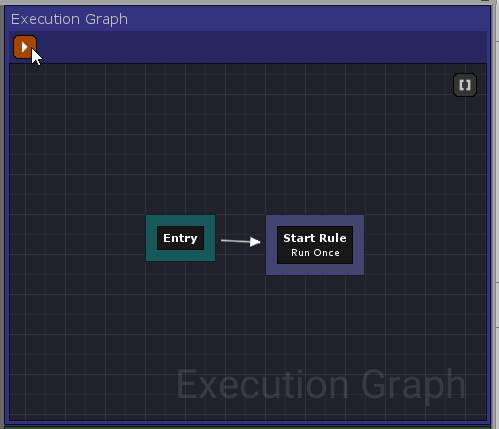Select the Start Rule node title
Image resolution: width=499 pixels, height=429 pixels.
point(315,238)
